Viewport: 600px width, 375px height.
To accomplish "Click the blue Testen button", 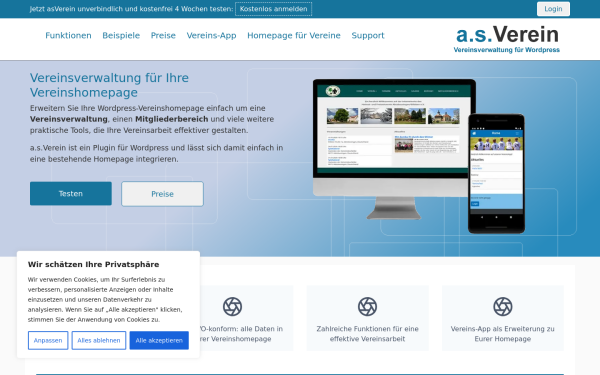I will point(71,194).
